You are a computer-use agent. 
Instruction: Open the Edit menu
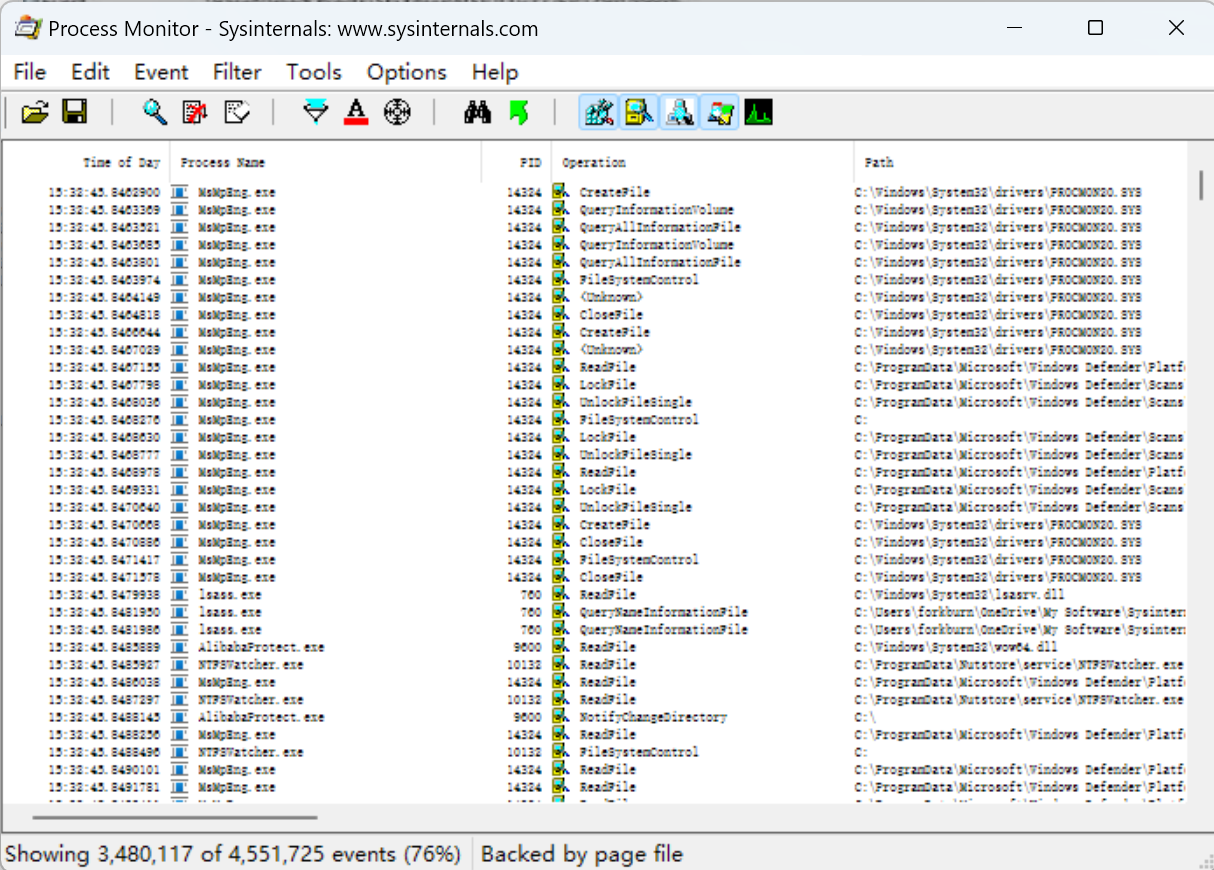click(90, 72)
